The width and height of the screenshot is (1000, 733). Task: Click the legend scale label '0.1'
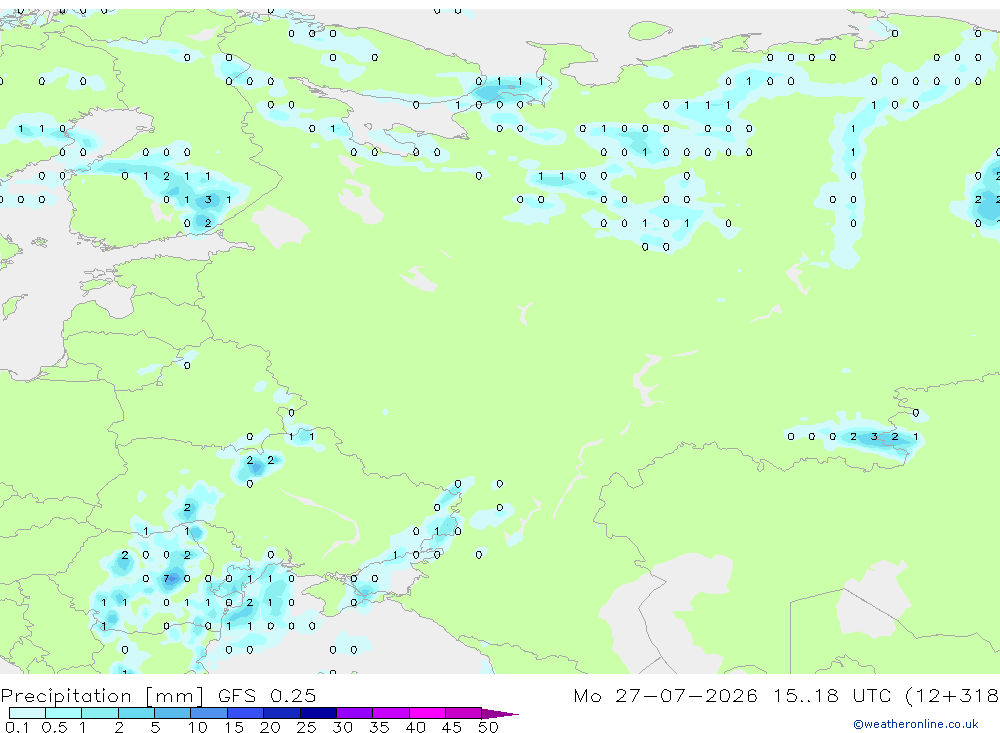coord(17,727)
